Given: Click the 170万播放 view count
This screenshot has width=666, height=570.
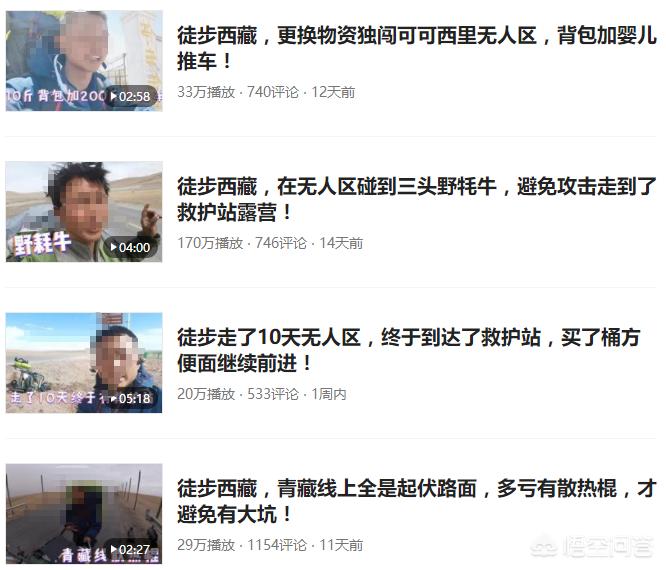Looking at the screenshot, I should tap(210, 243).
